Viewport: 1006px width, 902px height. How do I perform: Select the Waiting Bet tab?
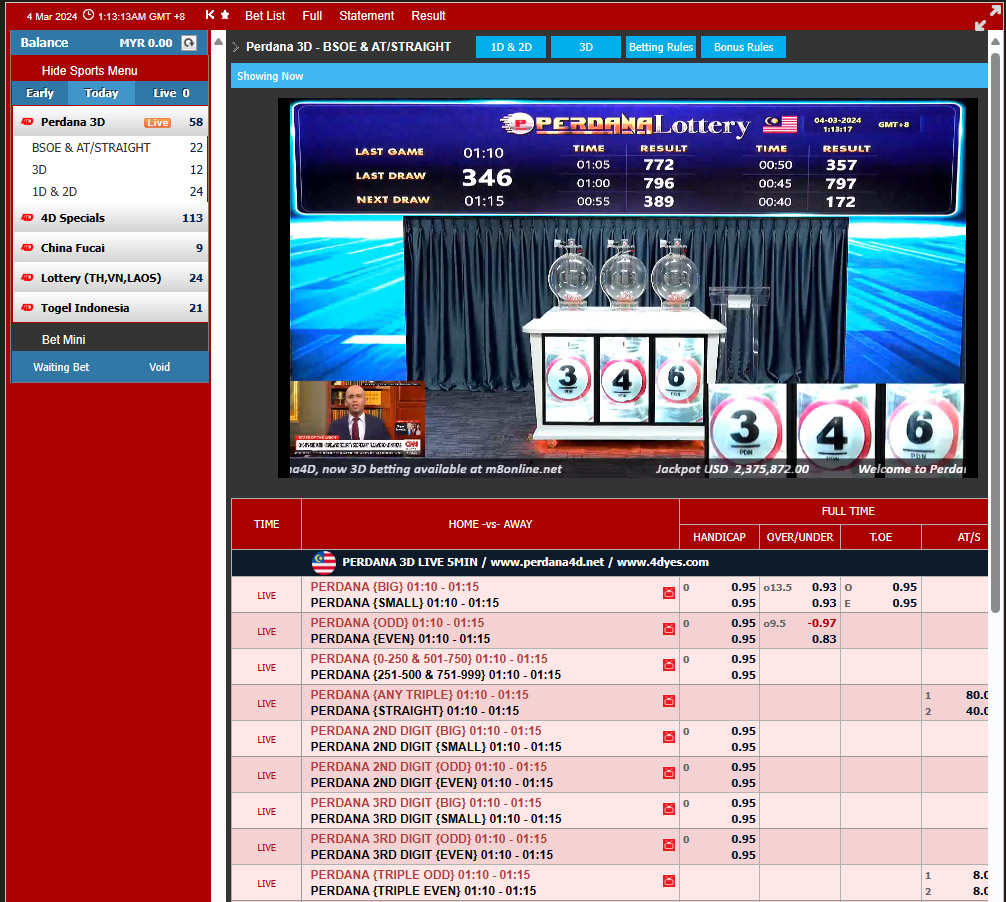click(61, 367)
